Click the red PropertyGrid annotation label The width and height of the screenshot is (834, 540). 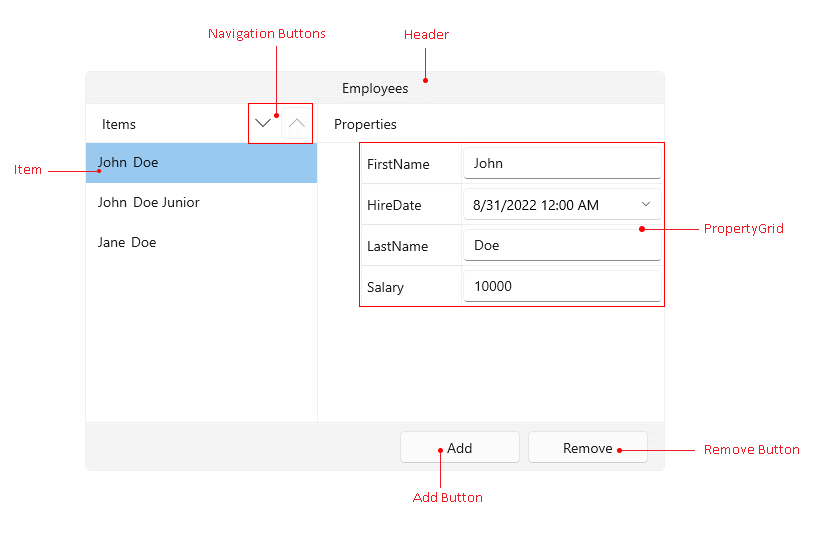[743, 229]
